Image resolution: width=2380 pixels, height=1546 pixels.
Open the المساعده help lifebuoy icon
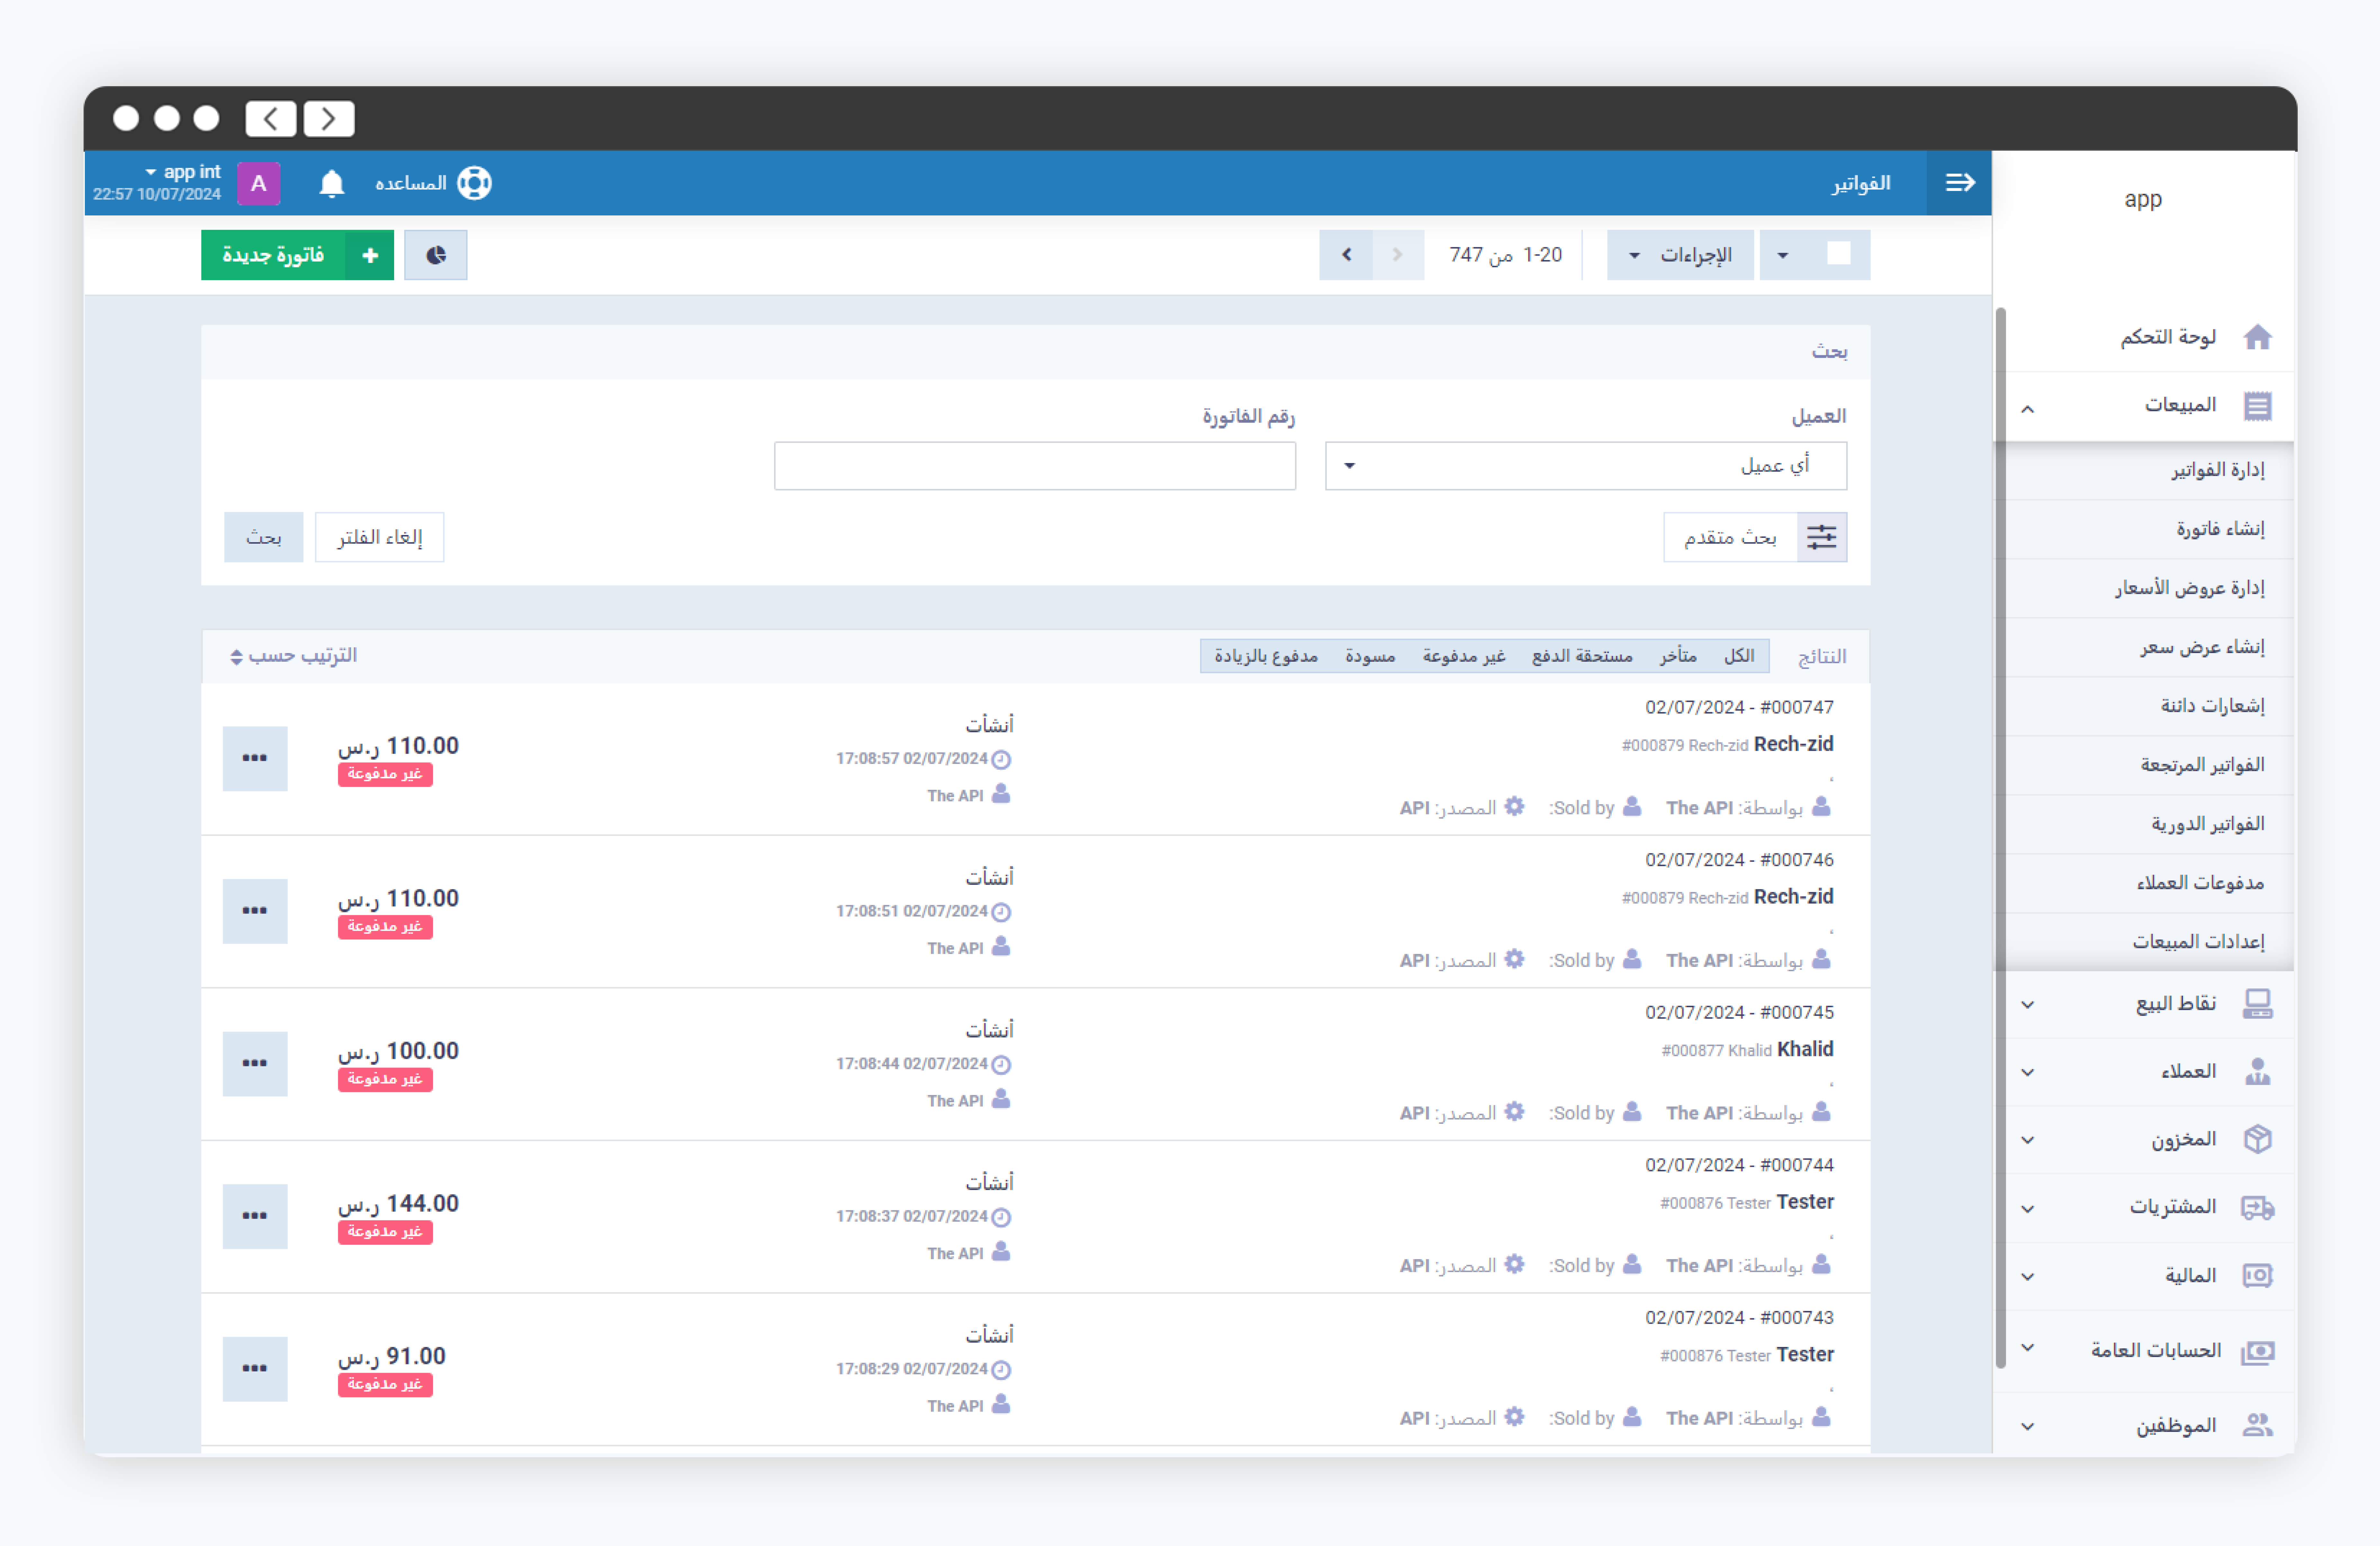pos(474,183)
